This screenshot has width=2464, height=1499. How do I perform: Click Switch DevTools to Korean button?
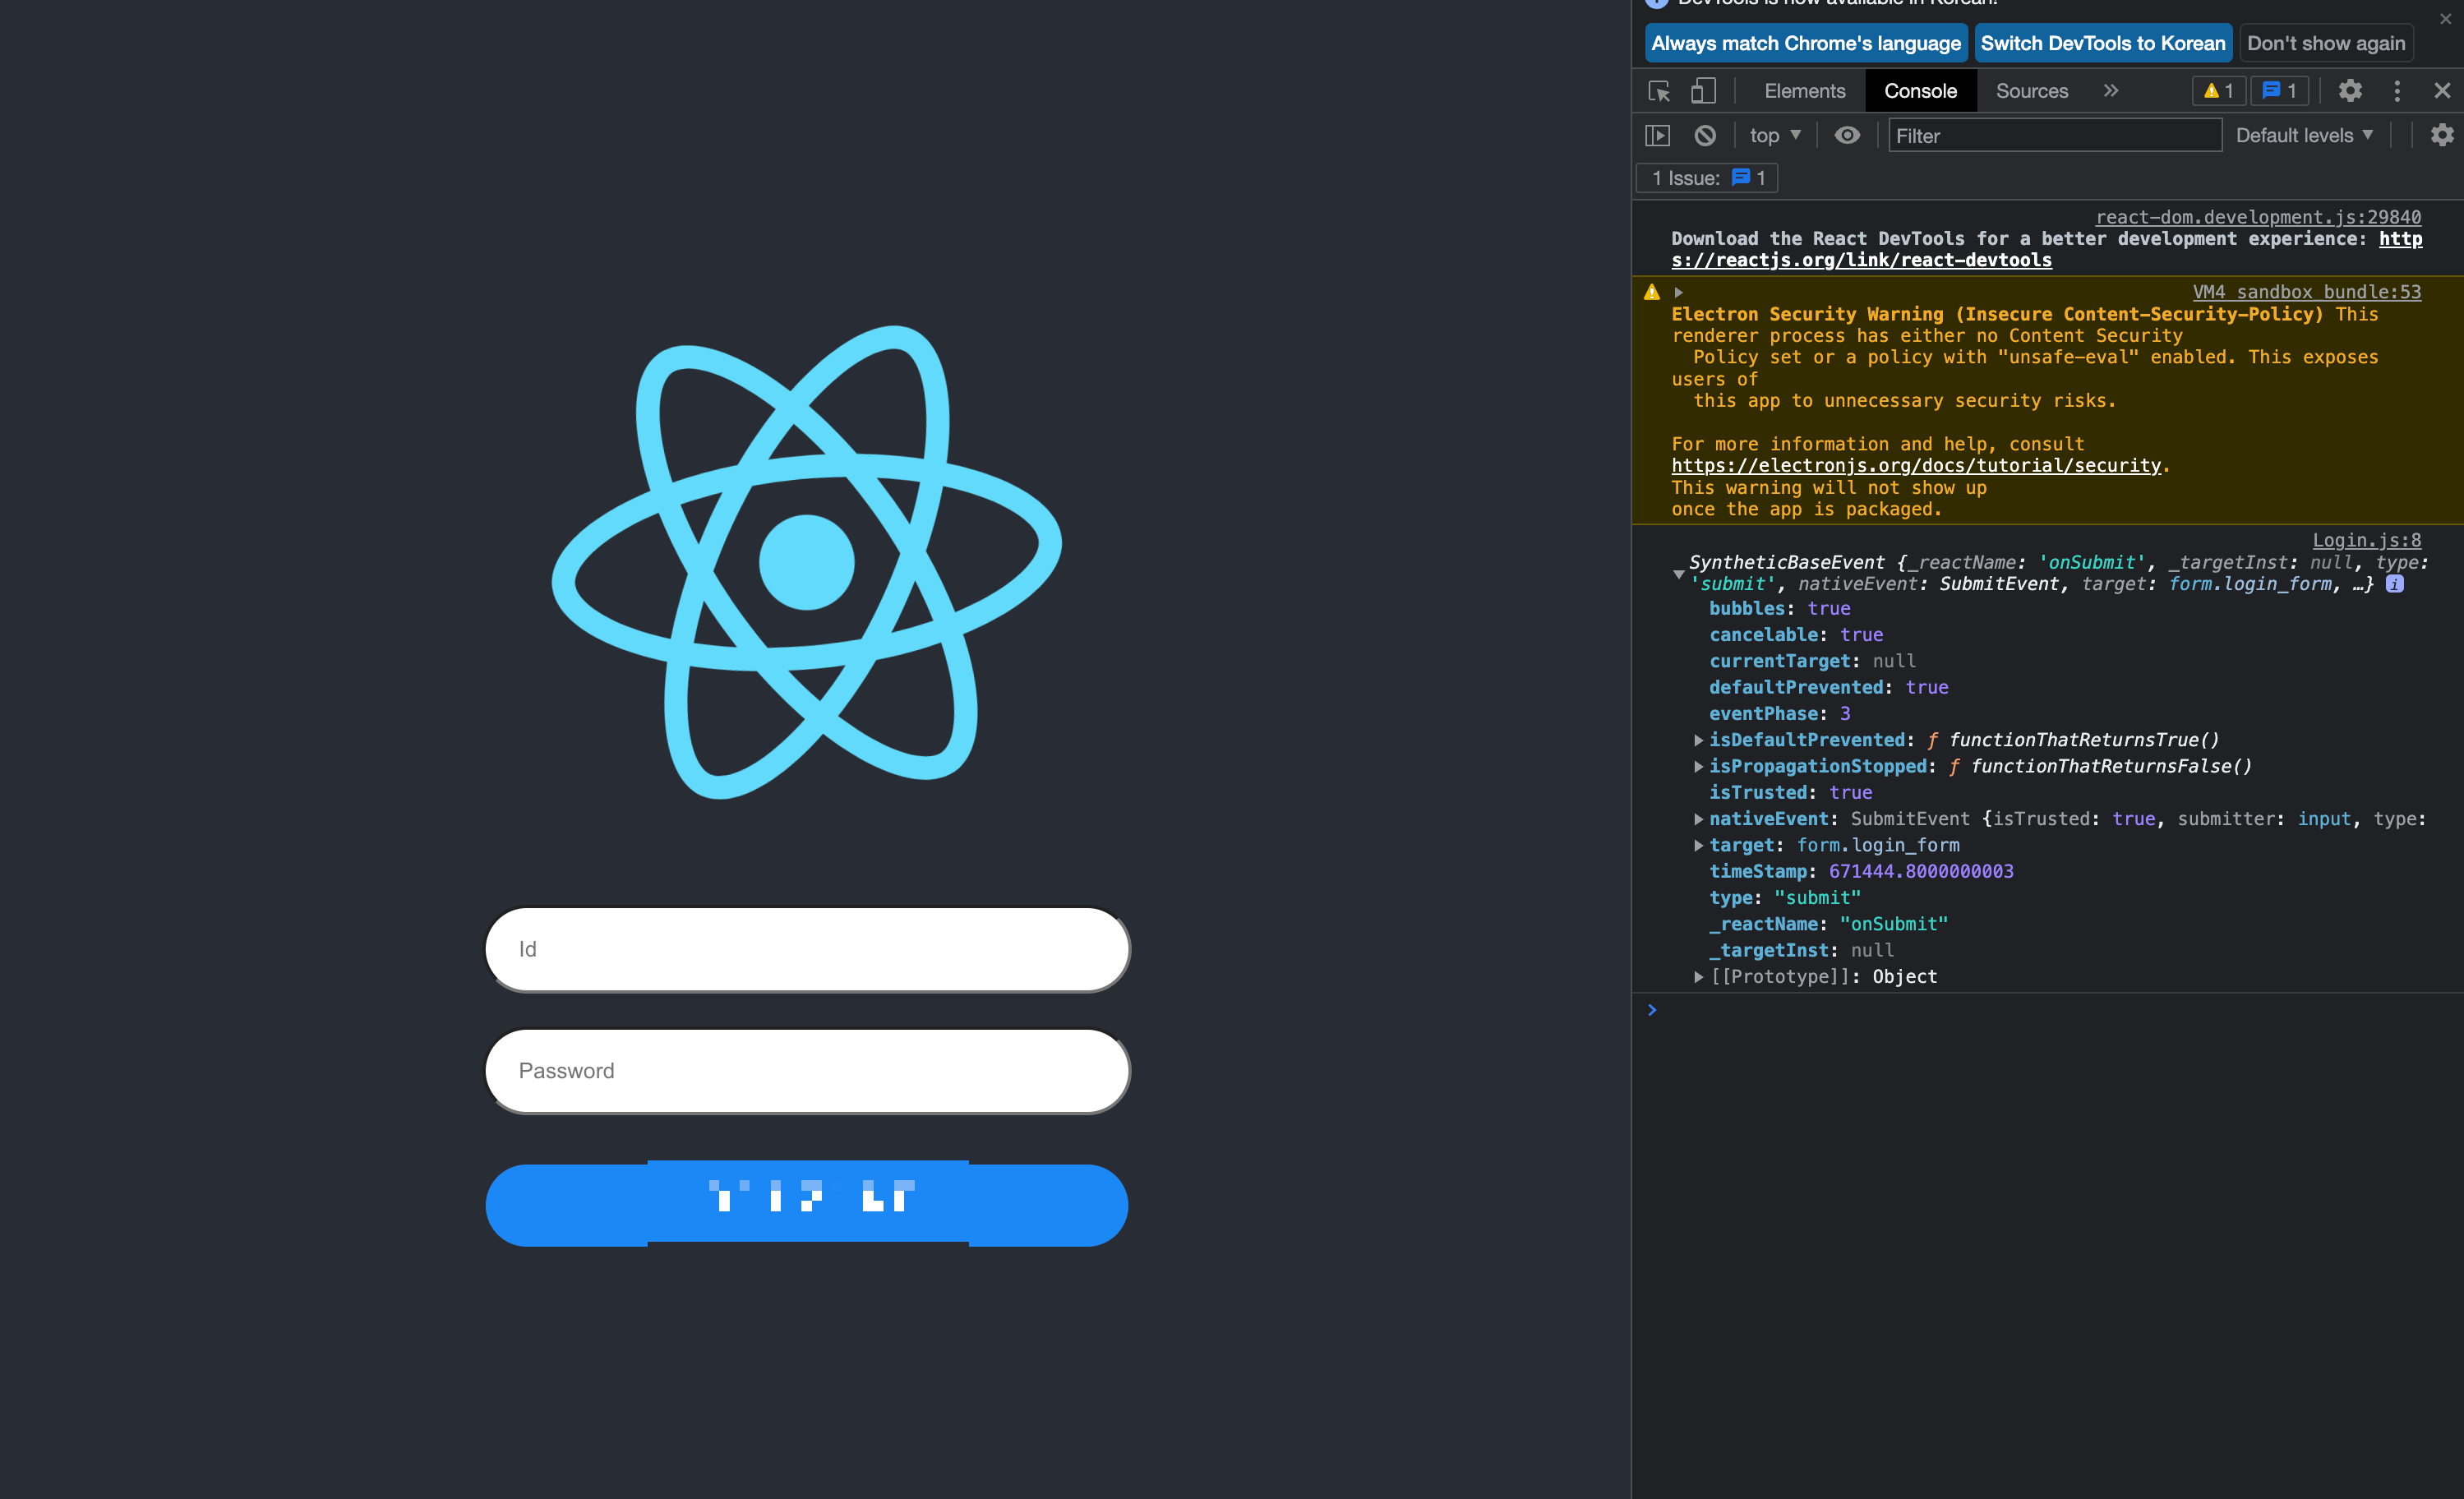coord(2102,43)
